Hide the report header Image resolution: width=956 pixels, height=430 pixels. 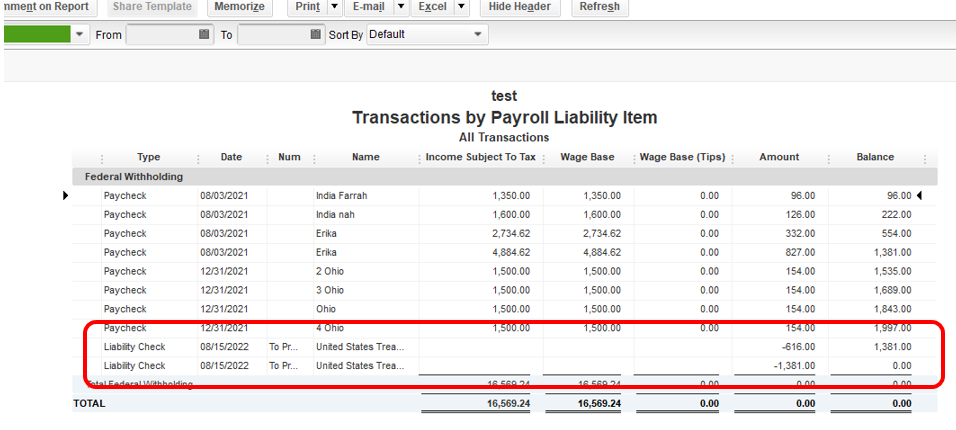520,7
